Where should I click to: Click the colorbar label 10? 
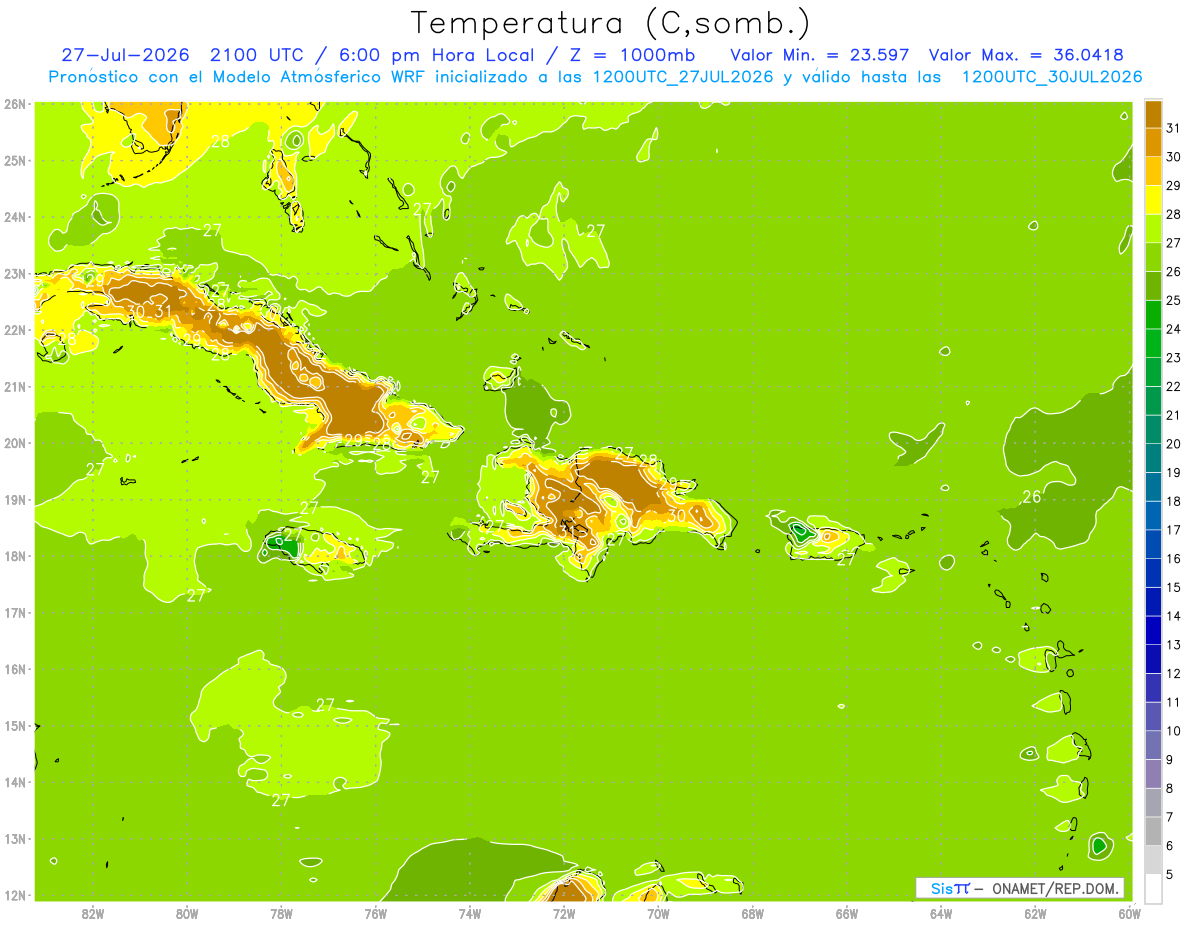point(1173,731)
